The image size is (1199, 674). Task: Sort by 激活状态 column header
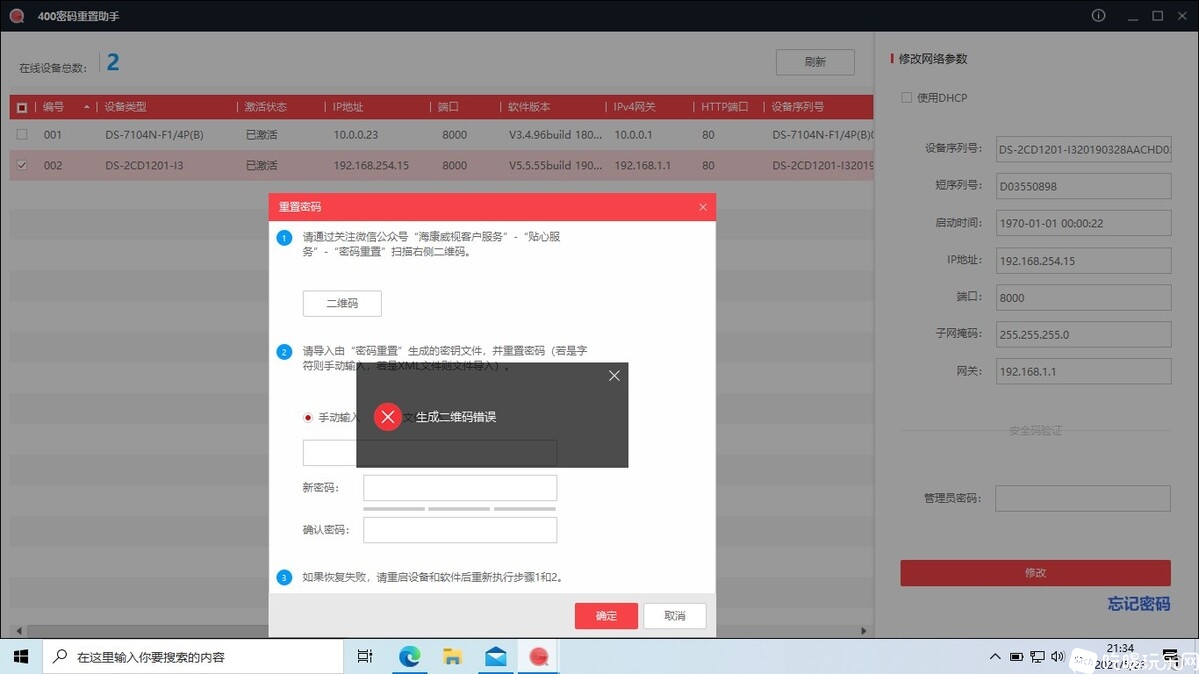pyautogui.click(x=265, y=107)
